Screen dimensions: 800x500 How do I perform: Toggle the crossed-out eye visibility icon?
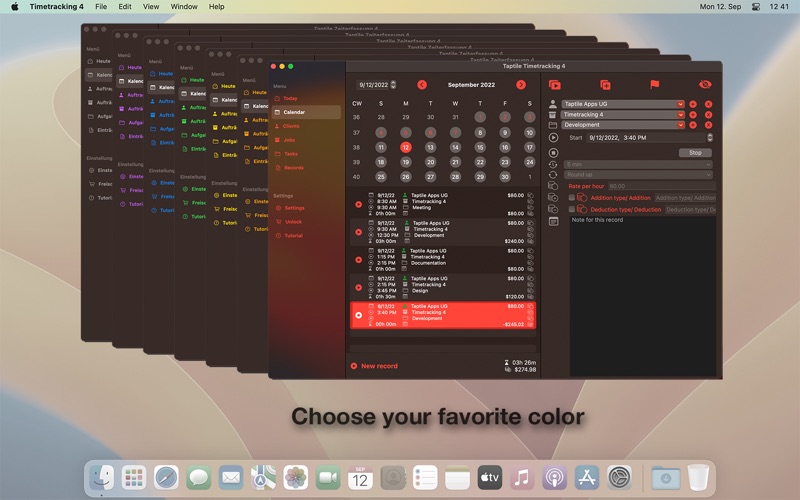tap(705, 85)
